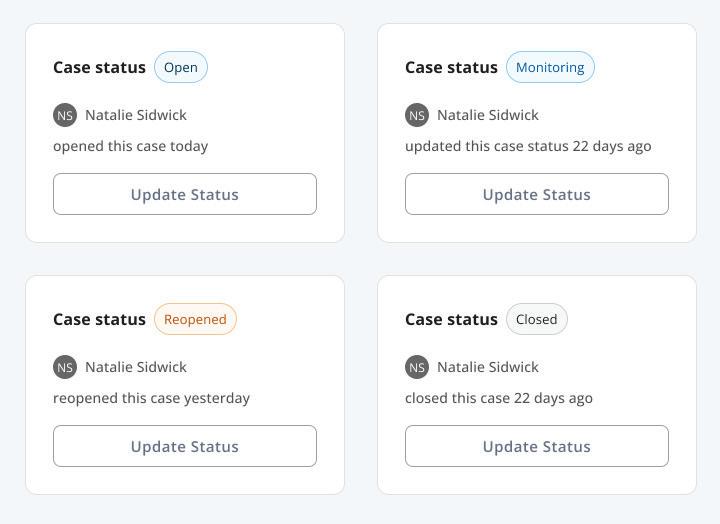Hit Update Status for the Reopened case

(x=185, y=446)
